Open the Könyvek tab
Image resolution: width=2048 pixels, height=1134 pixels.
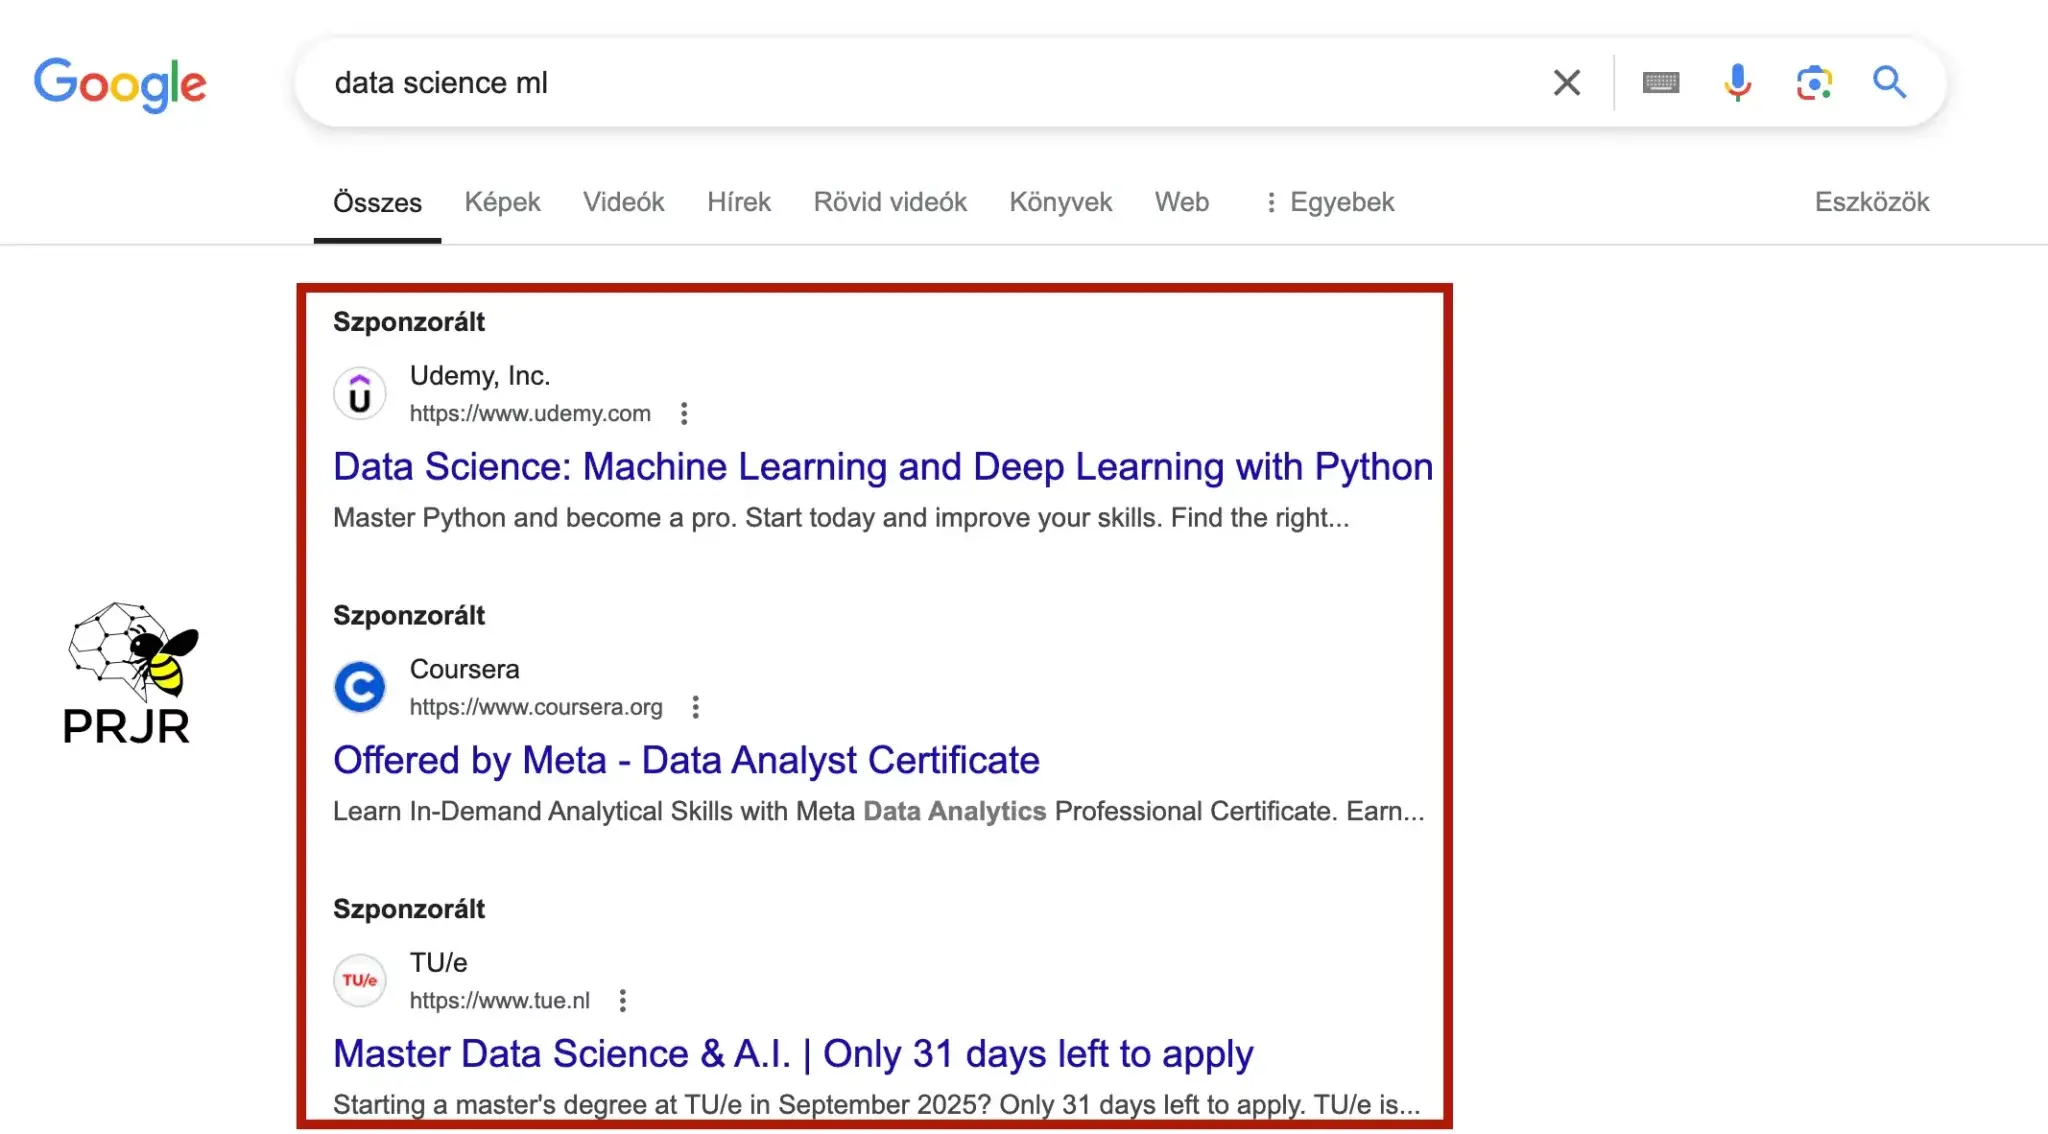1061,203
